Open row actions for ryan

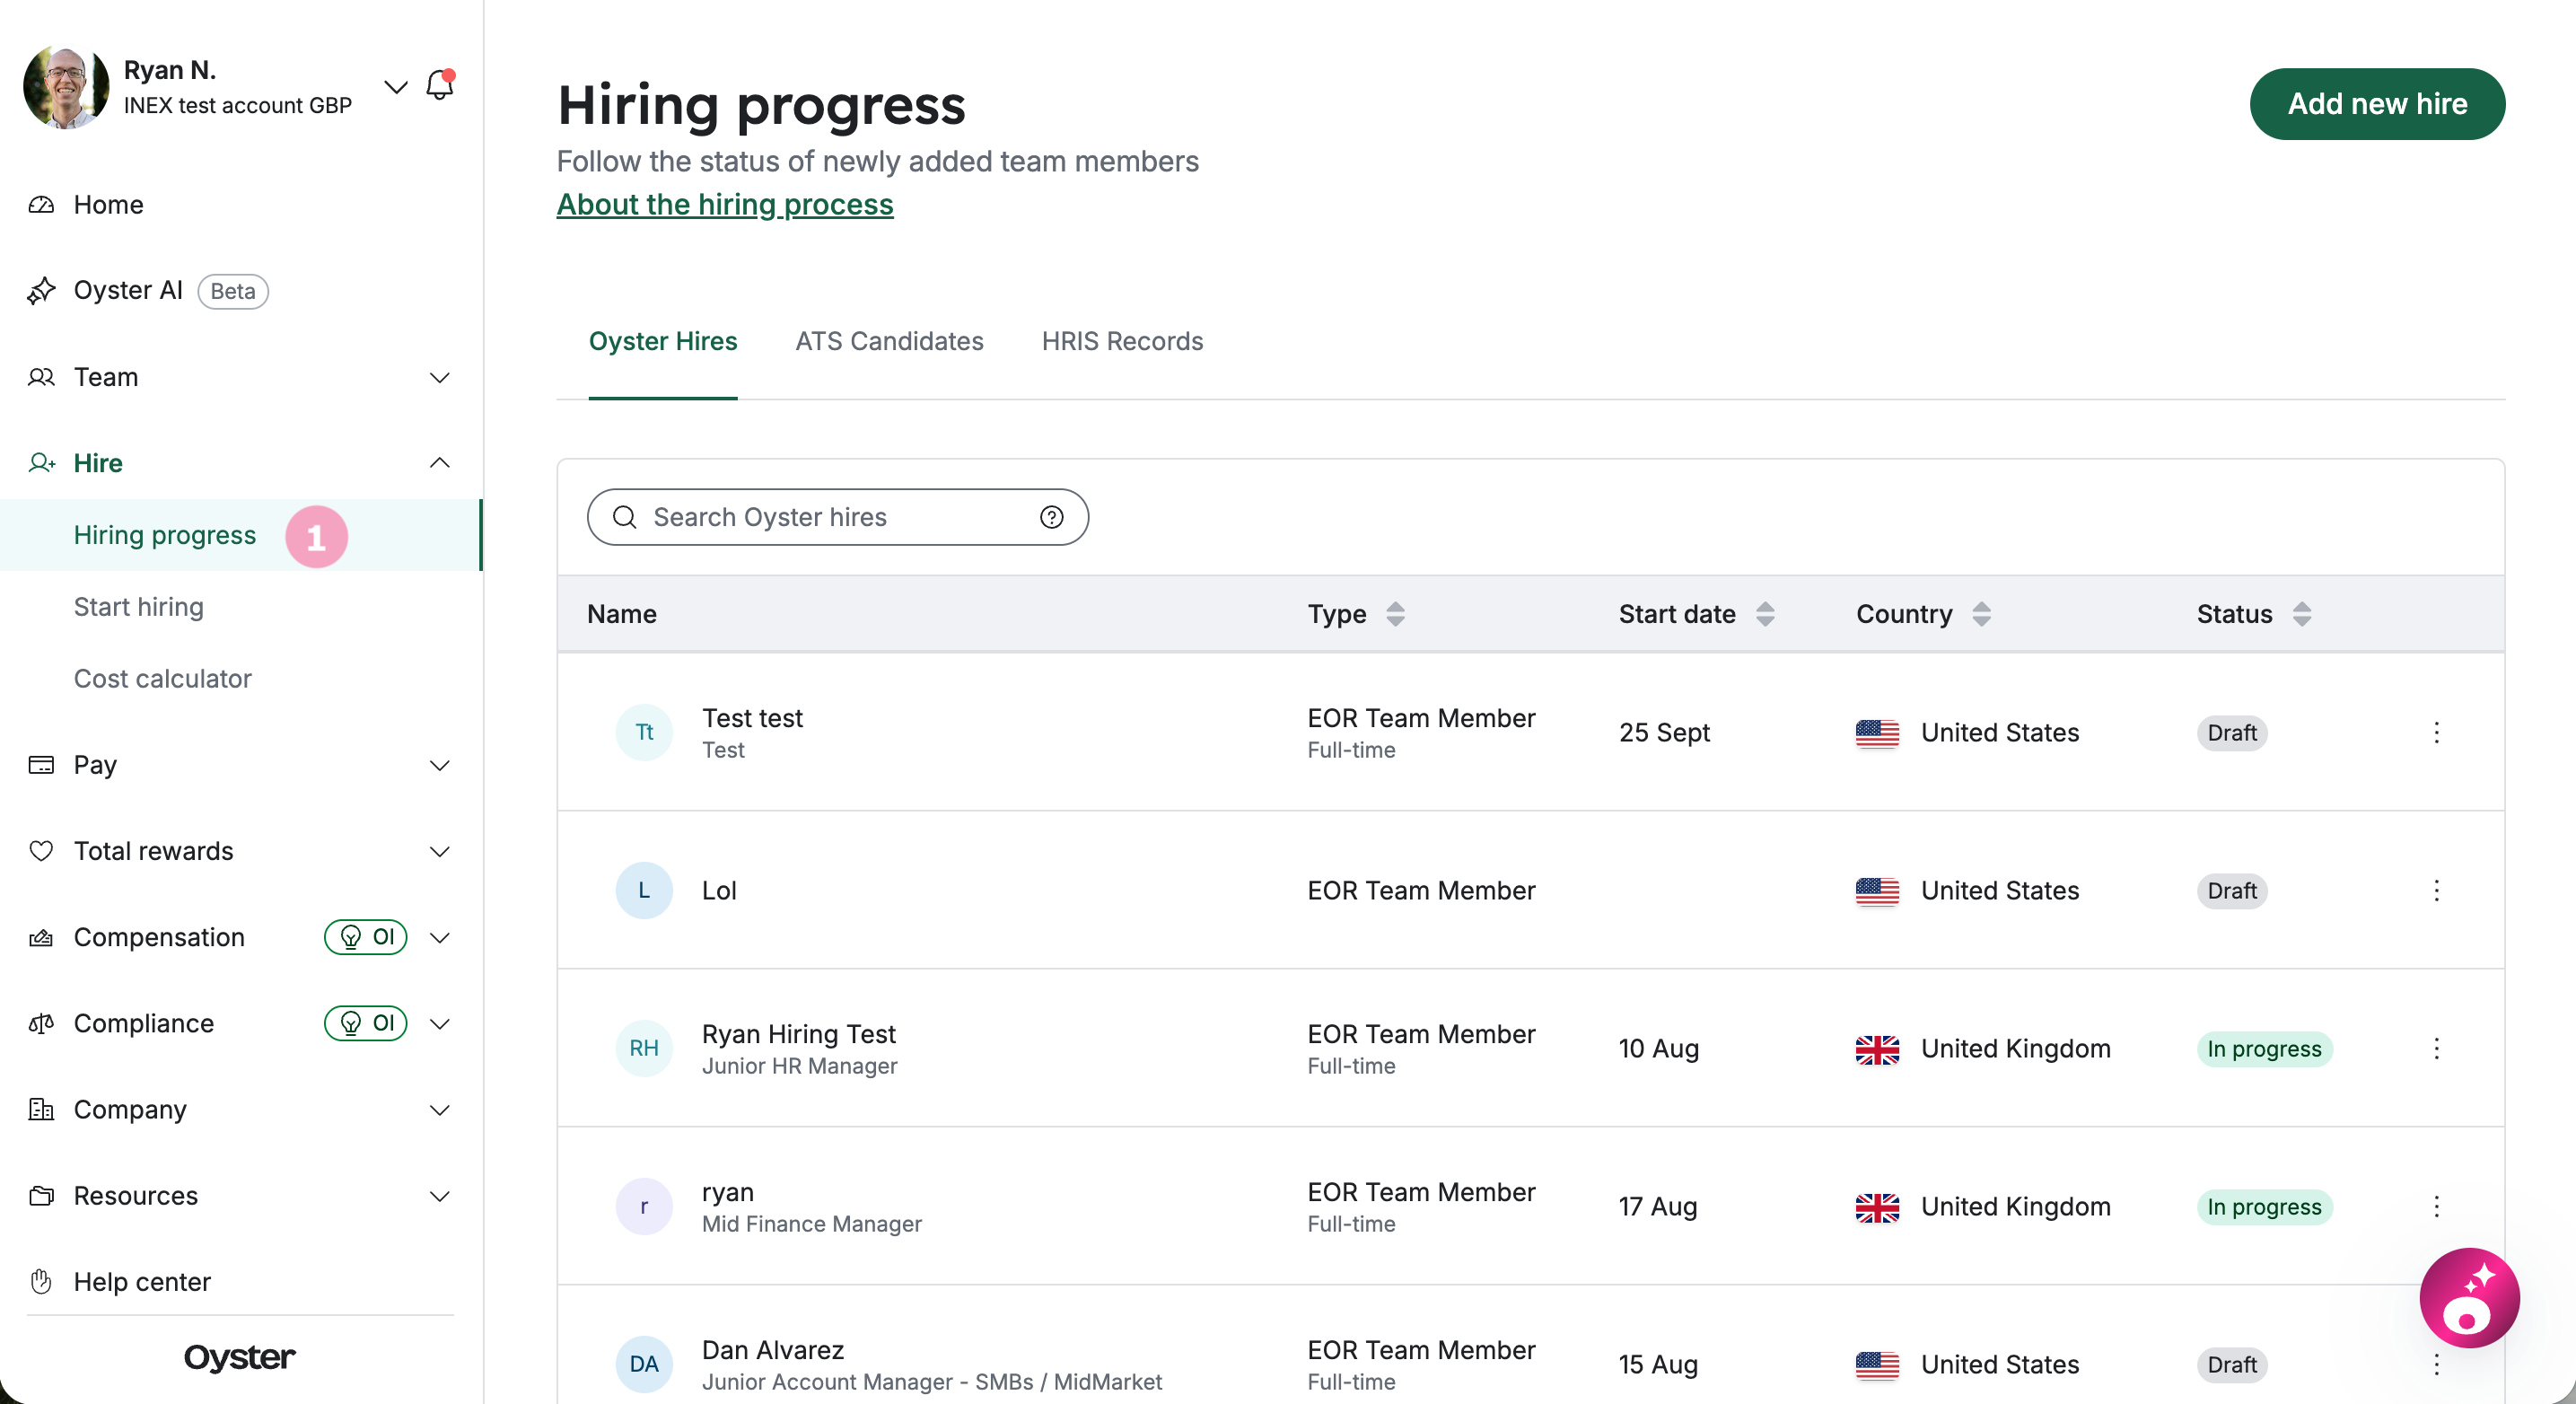2437,1207
